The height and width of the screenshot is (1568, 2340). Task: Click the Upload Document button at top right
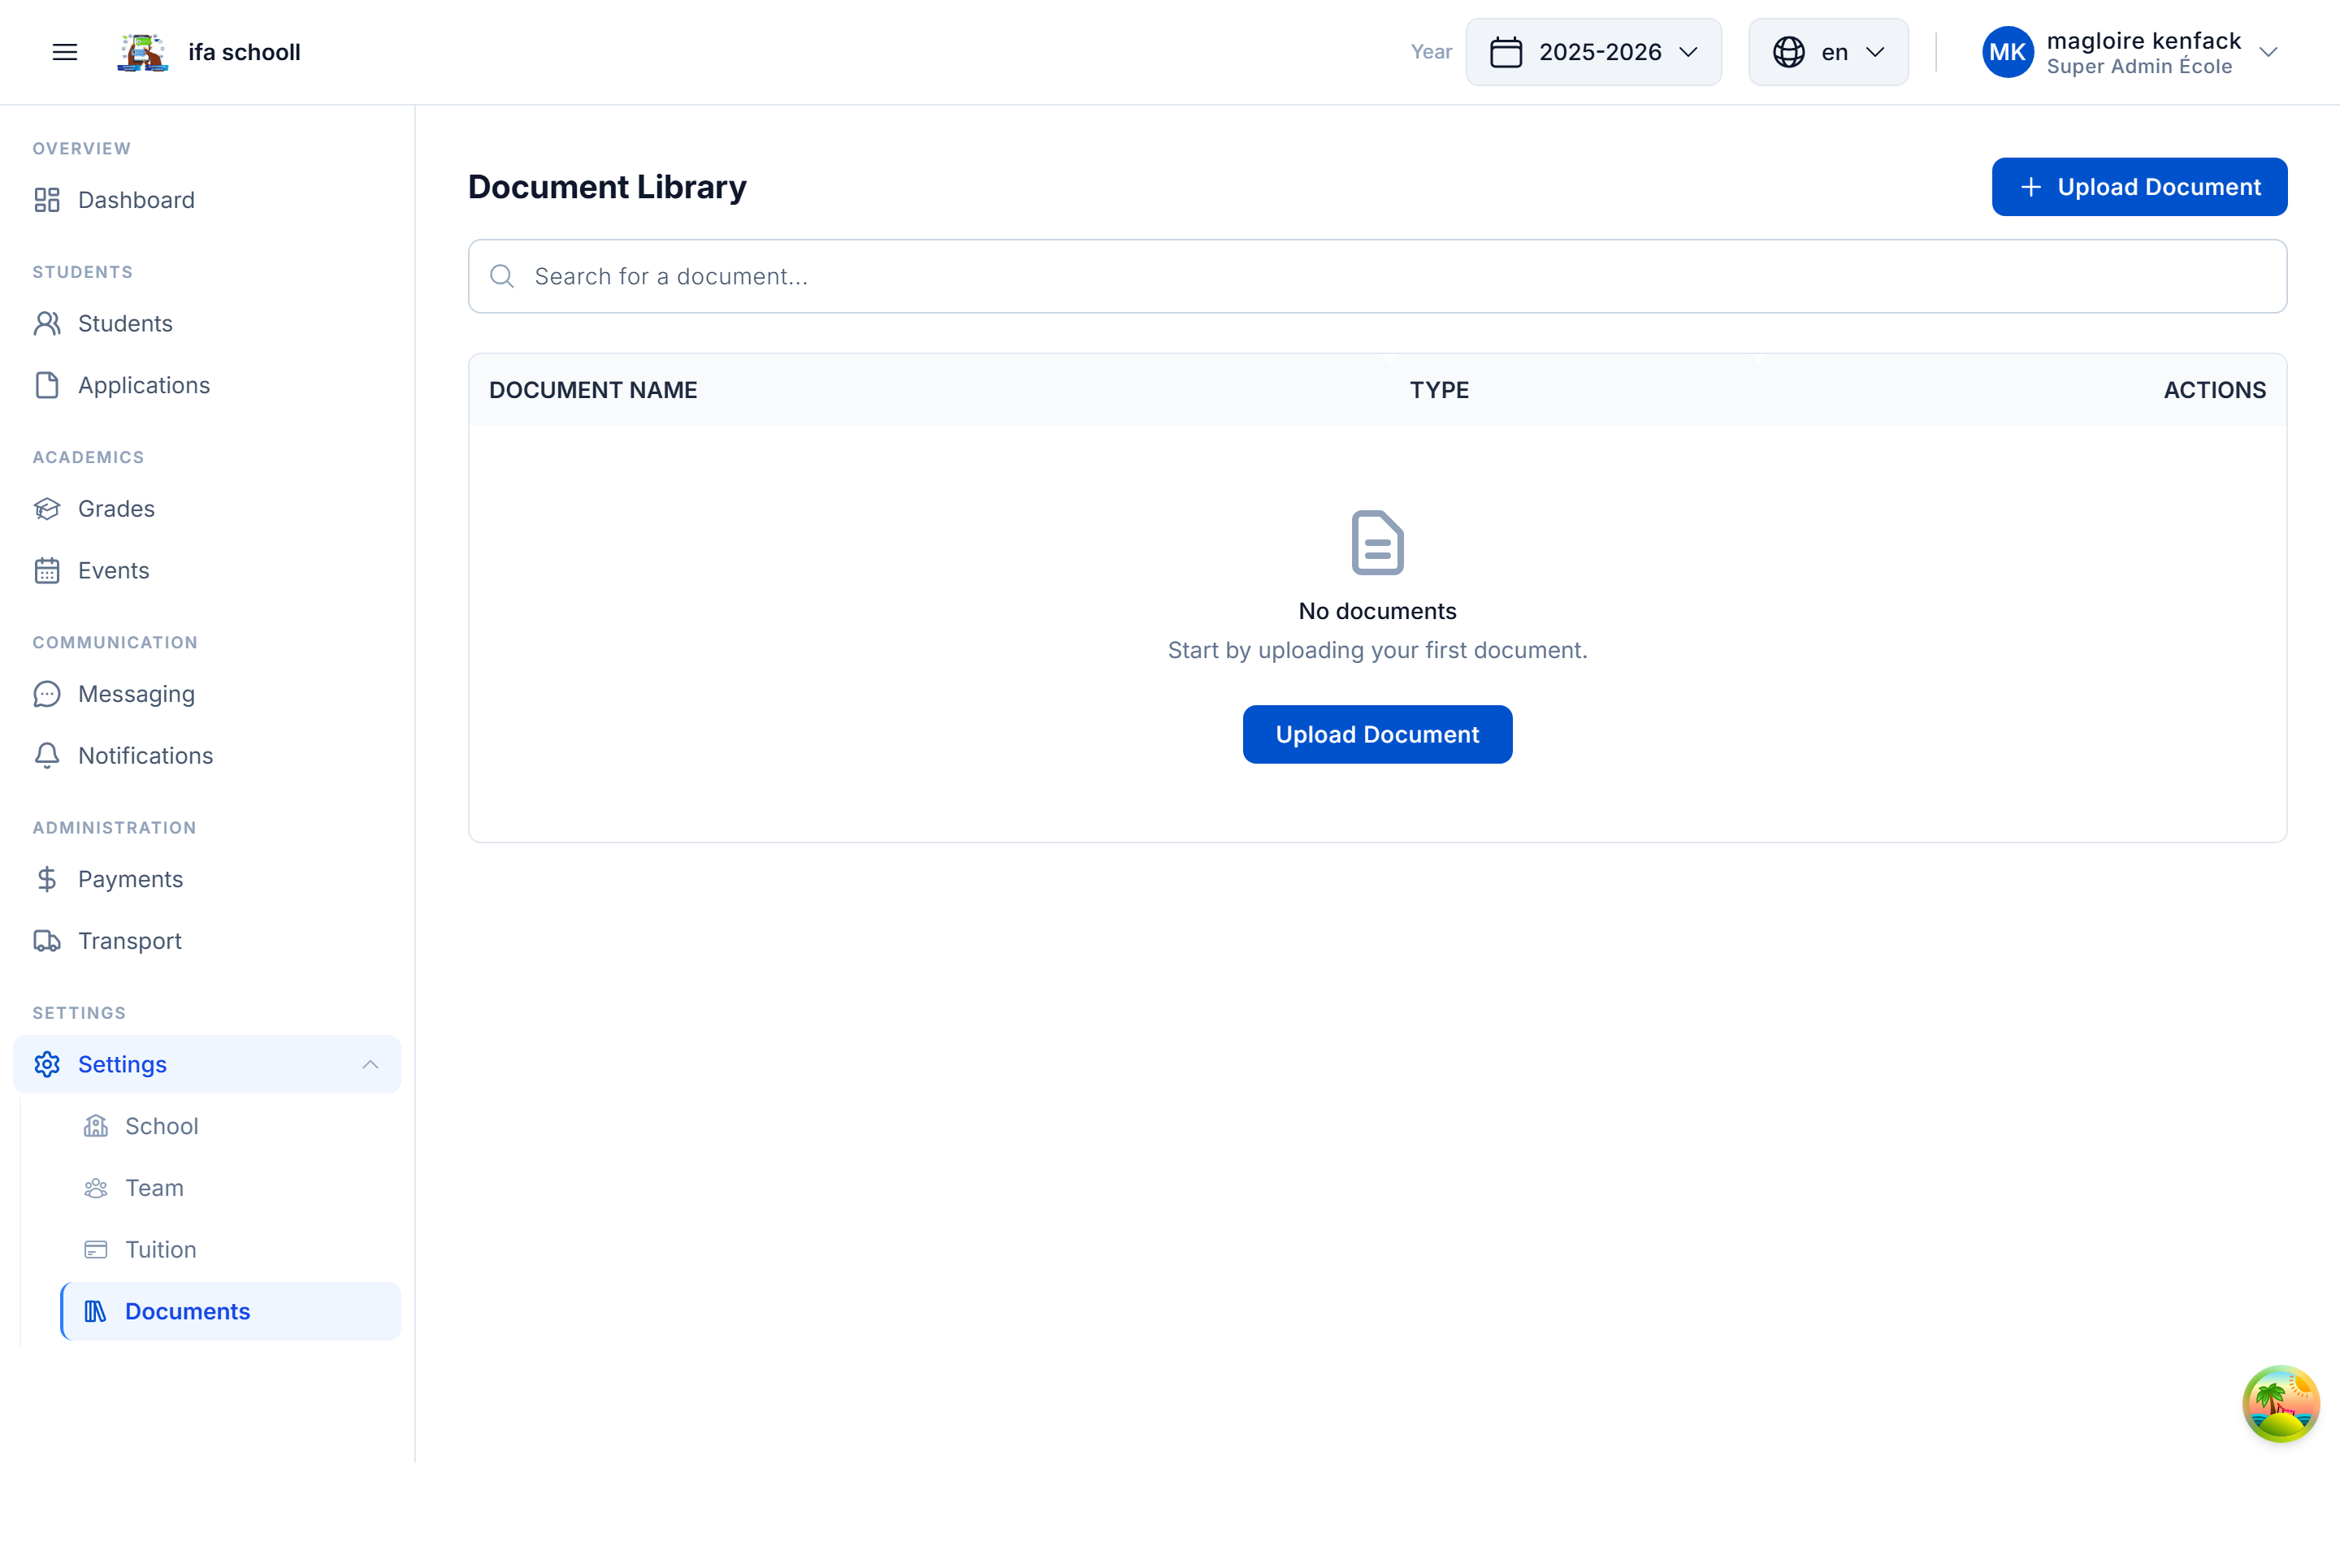(2139, 186)
